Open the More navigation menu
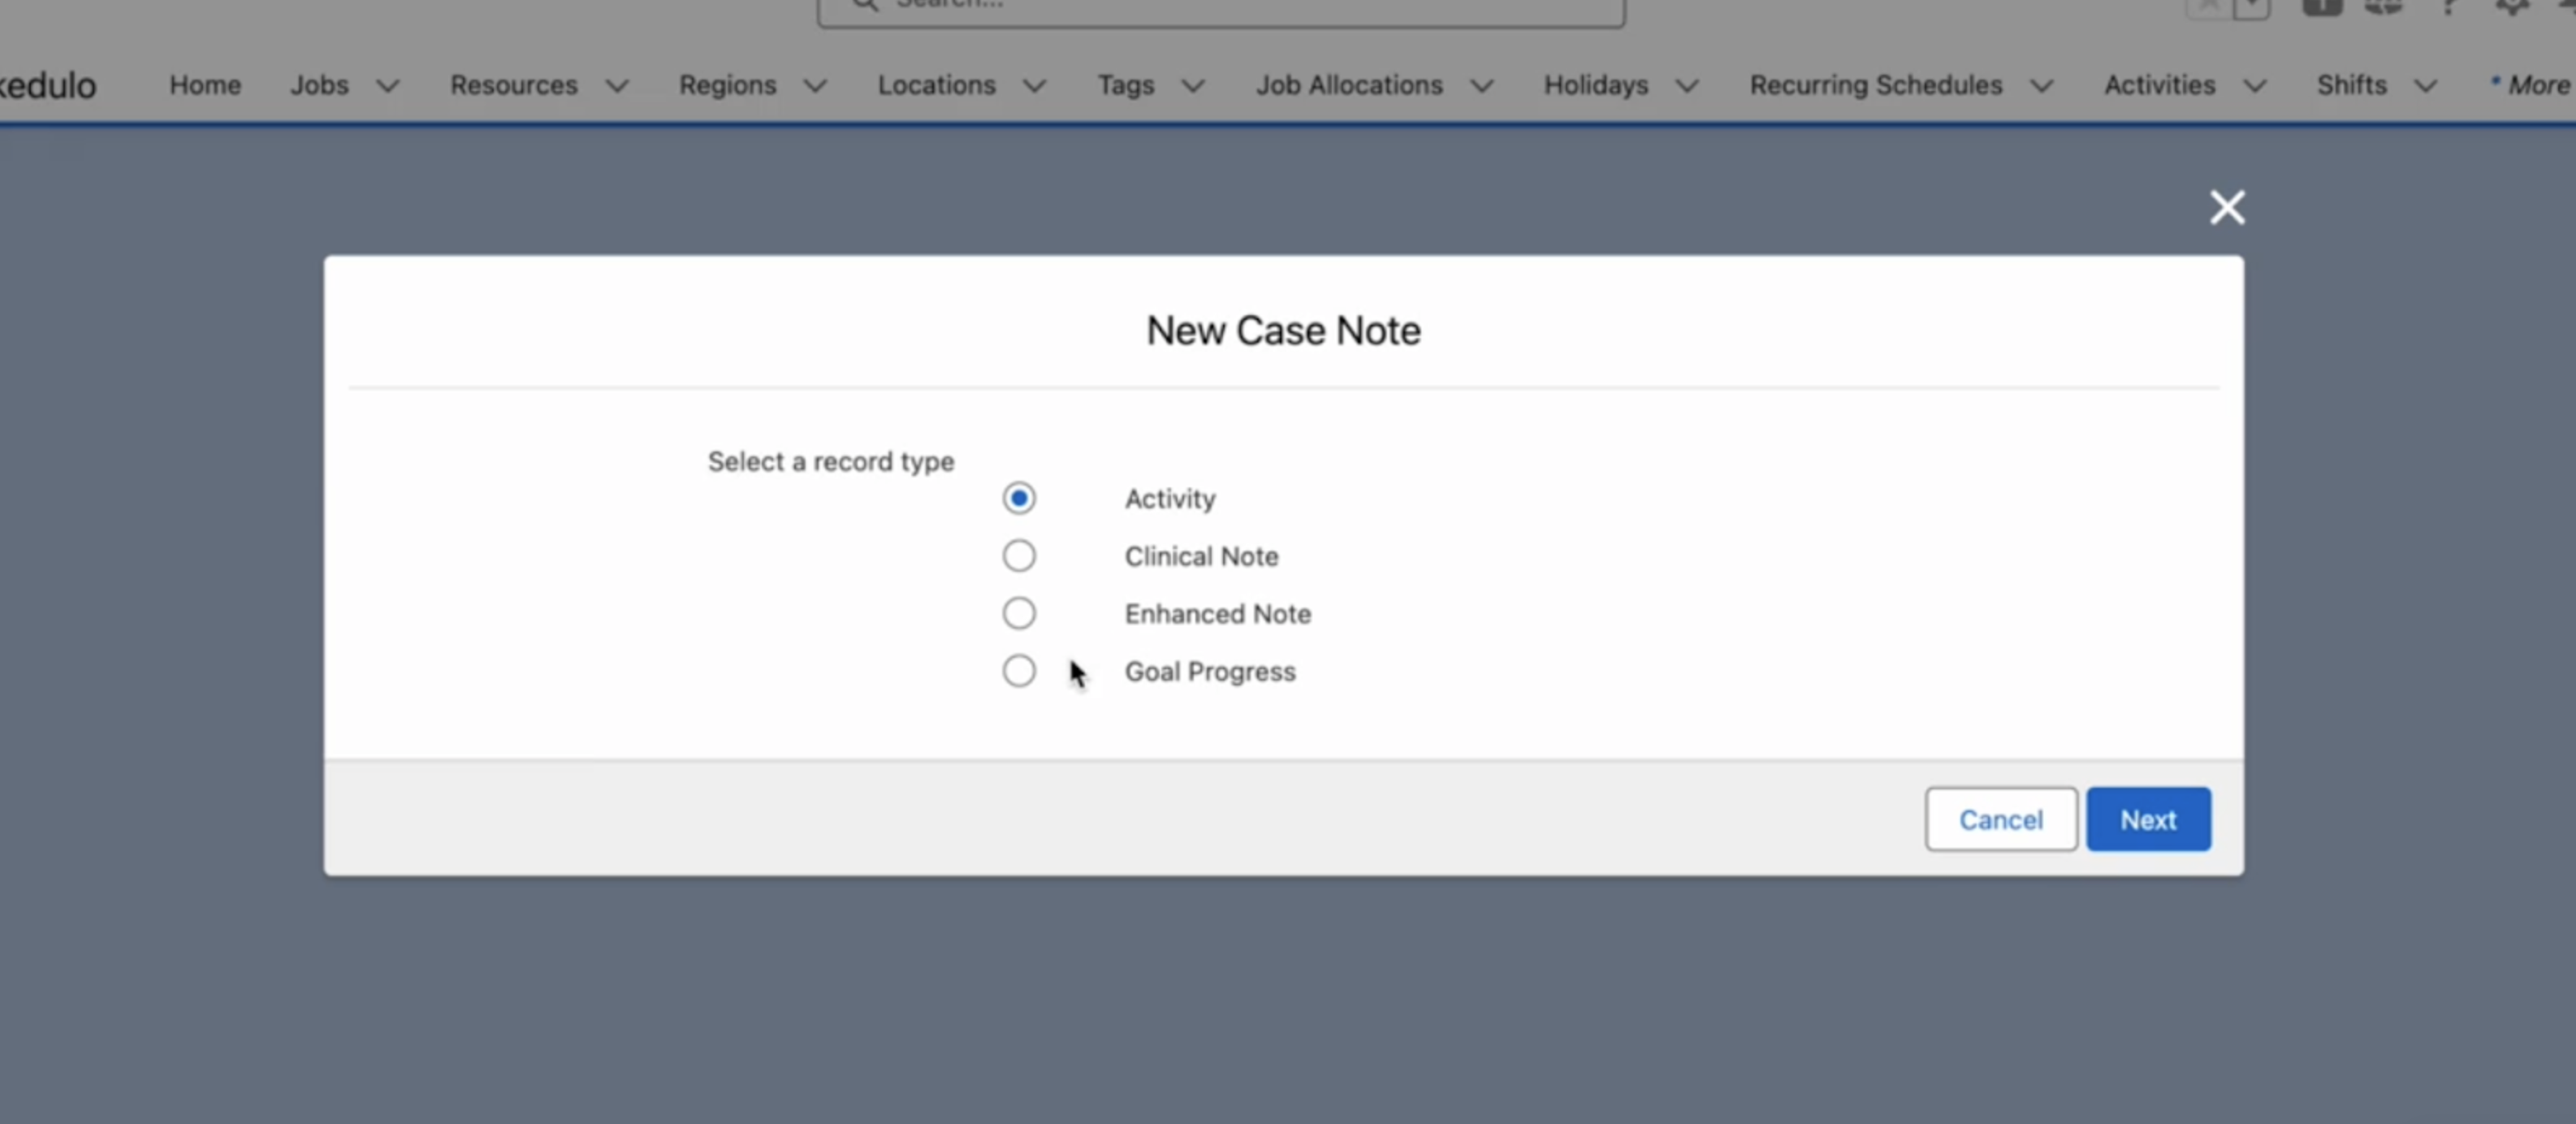Image resolution: width=2576 pixels, height=1124 pixels. click(x=2530, y=85)
